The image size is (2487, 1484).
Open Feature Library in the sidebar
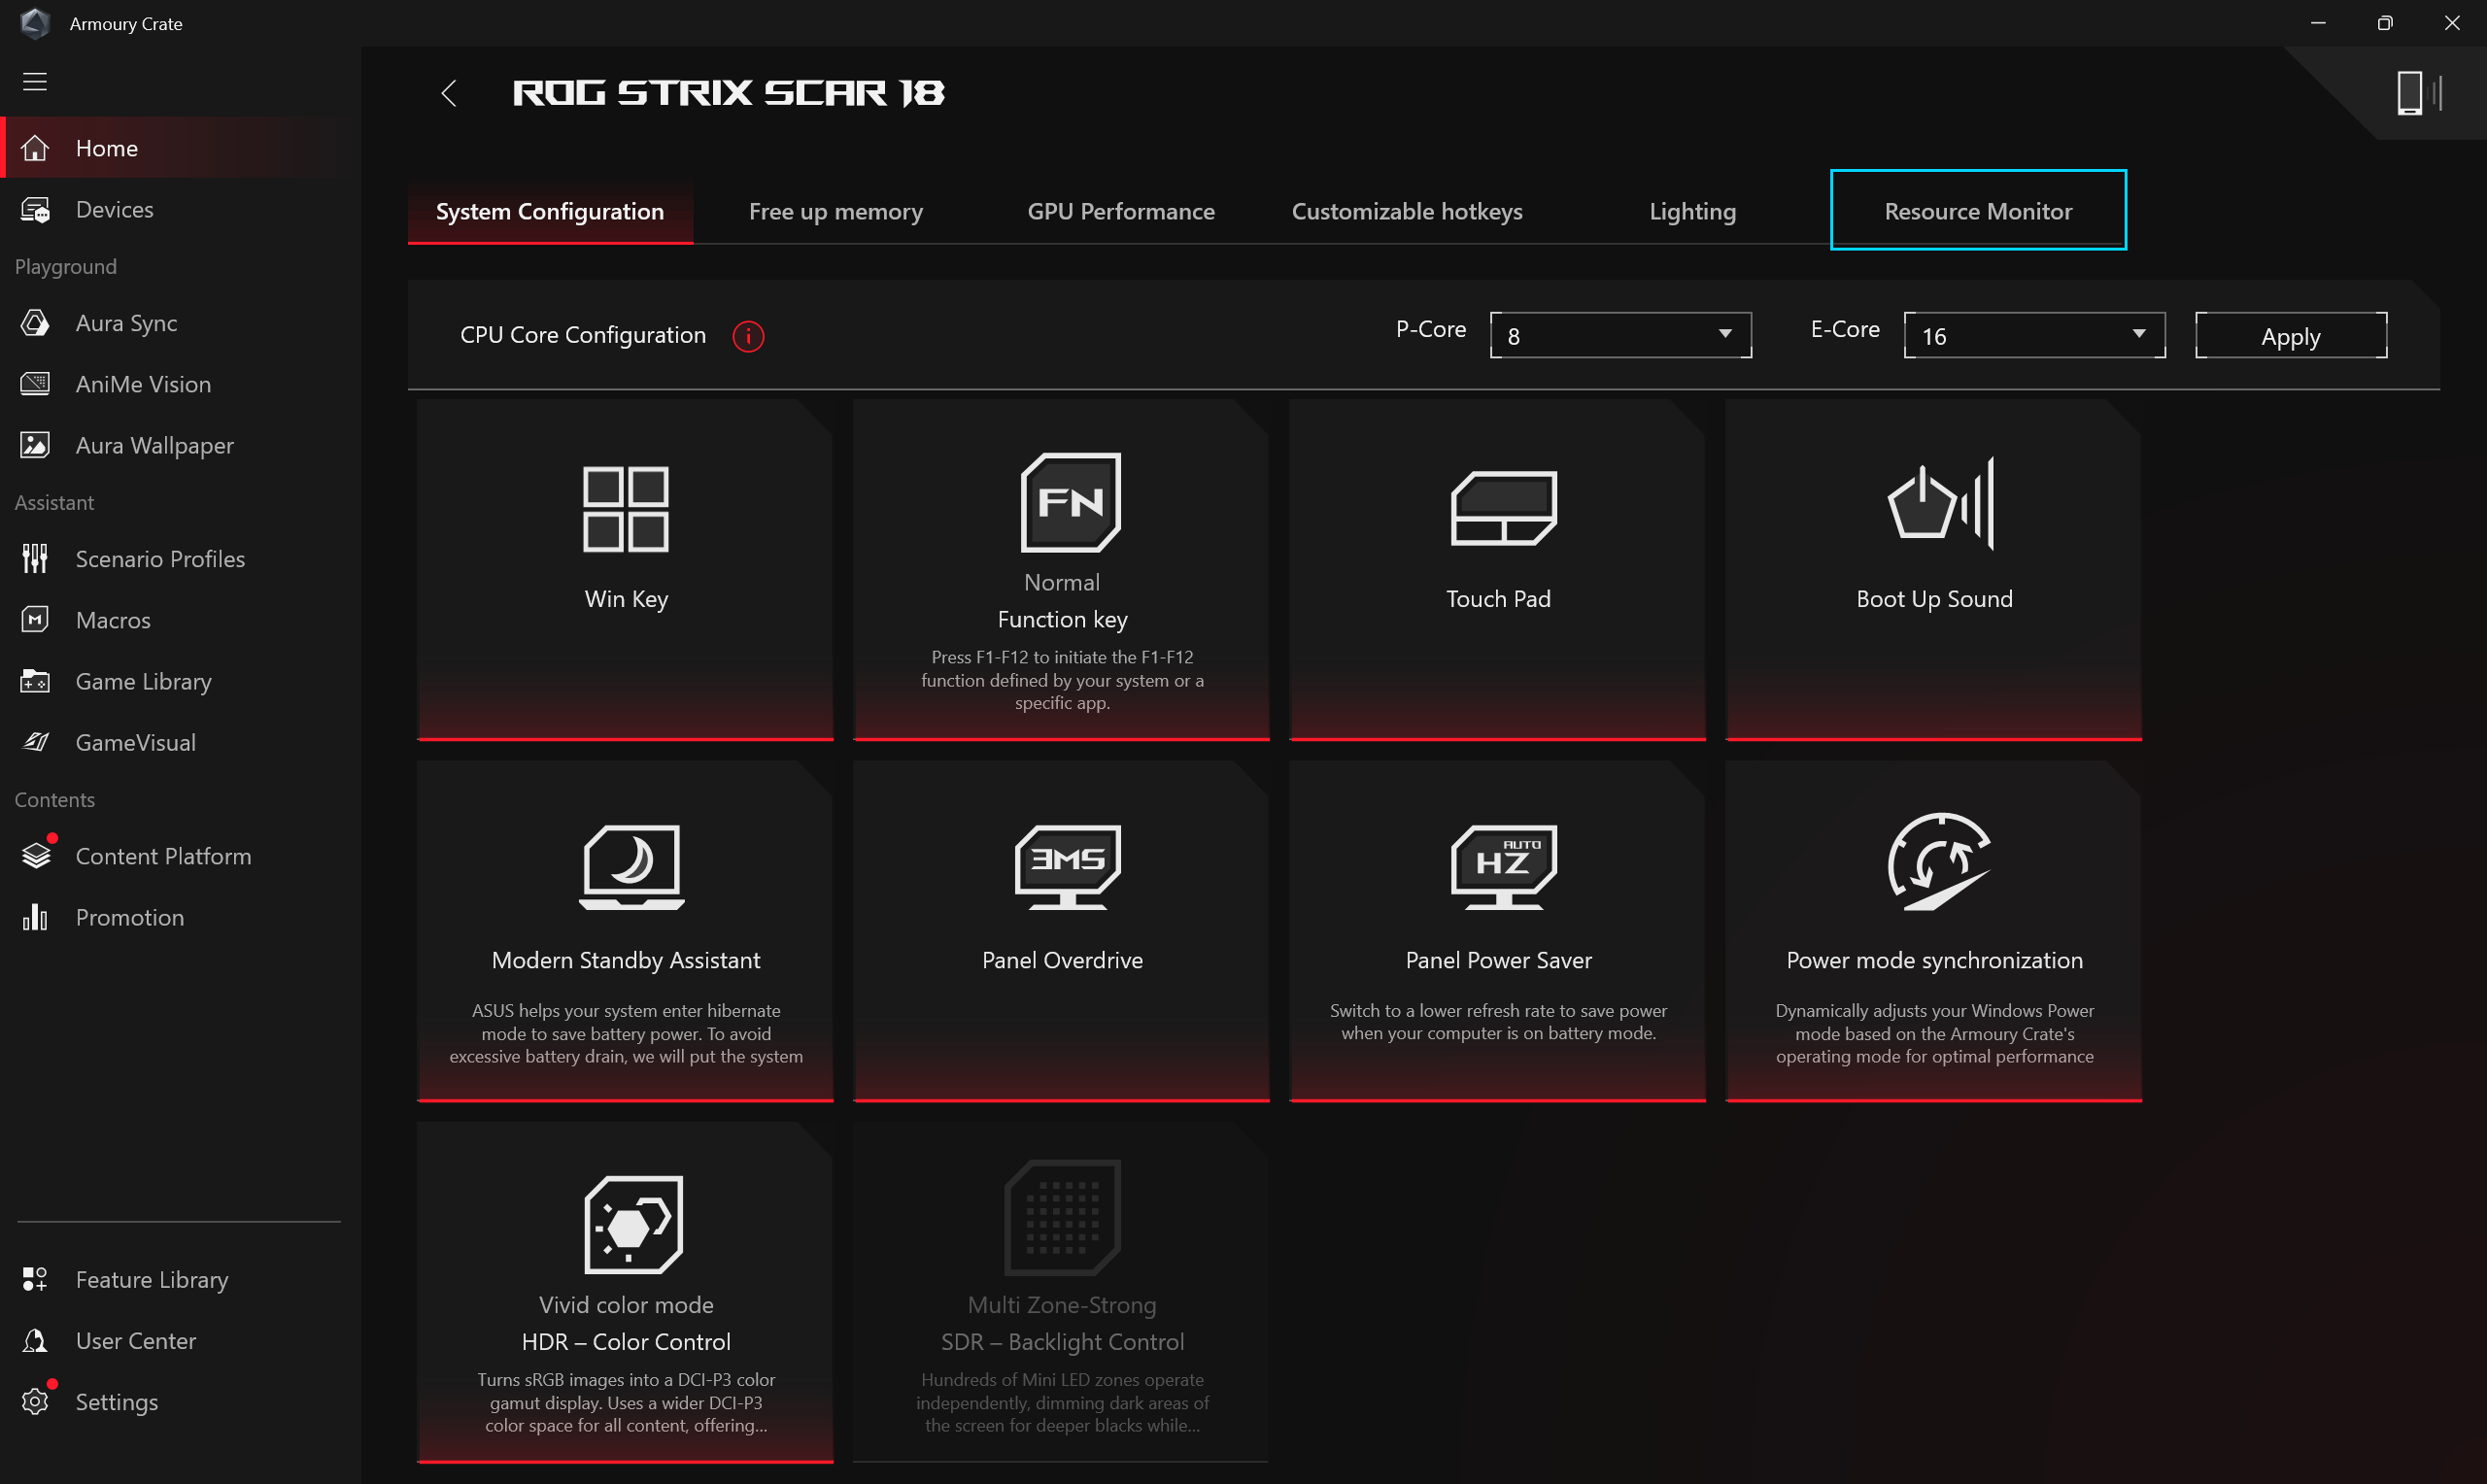click(180, 1279)
